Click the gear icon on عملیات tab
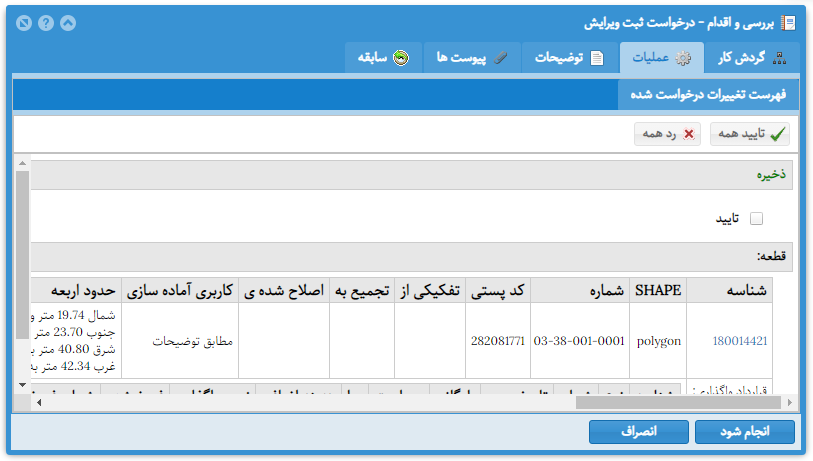 683,58
